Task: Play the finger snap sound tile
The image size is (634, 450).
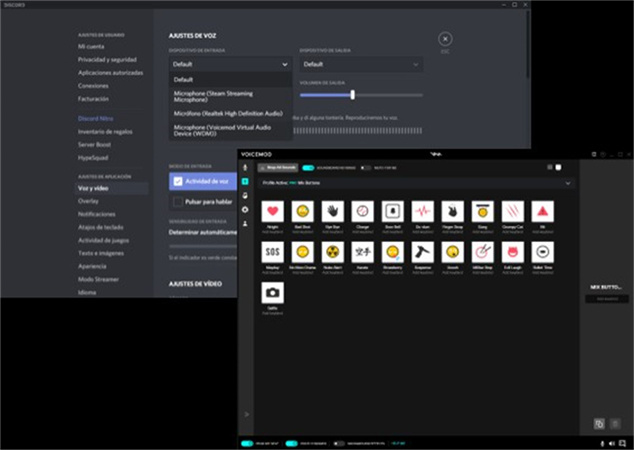Action: [452, 211]
